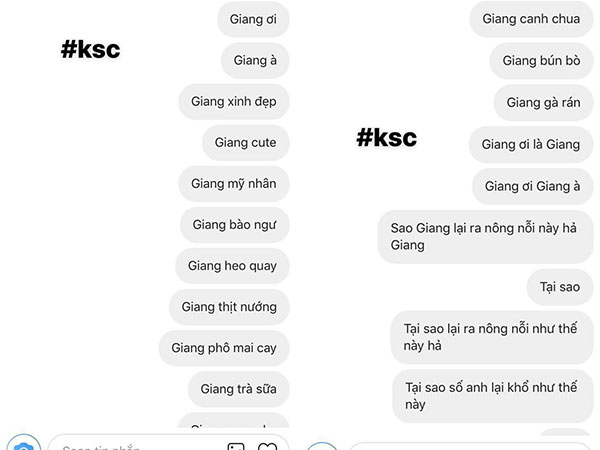The width and height of the screenshot is (600, 450).
Task: Send a heart with the heart icon
Action: click(x=267, y=446)
